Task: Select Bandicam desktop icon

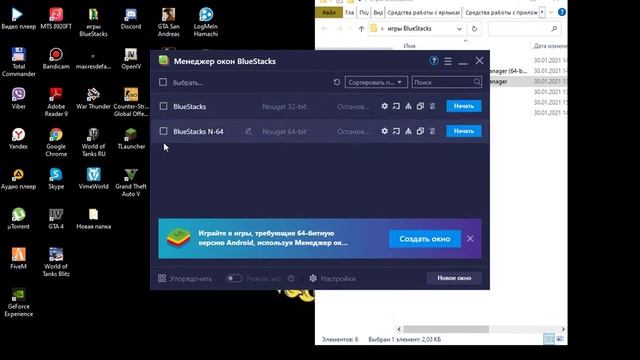Action: pyautogui.click(x=56, y=59)
